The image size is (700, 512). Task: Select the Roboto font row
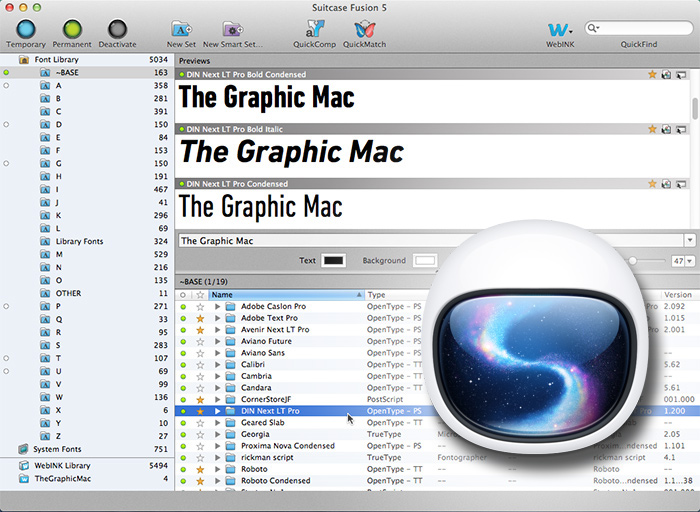tap(438, 469)
